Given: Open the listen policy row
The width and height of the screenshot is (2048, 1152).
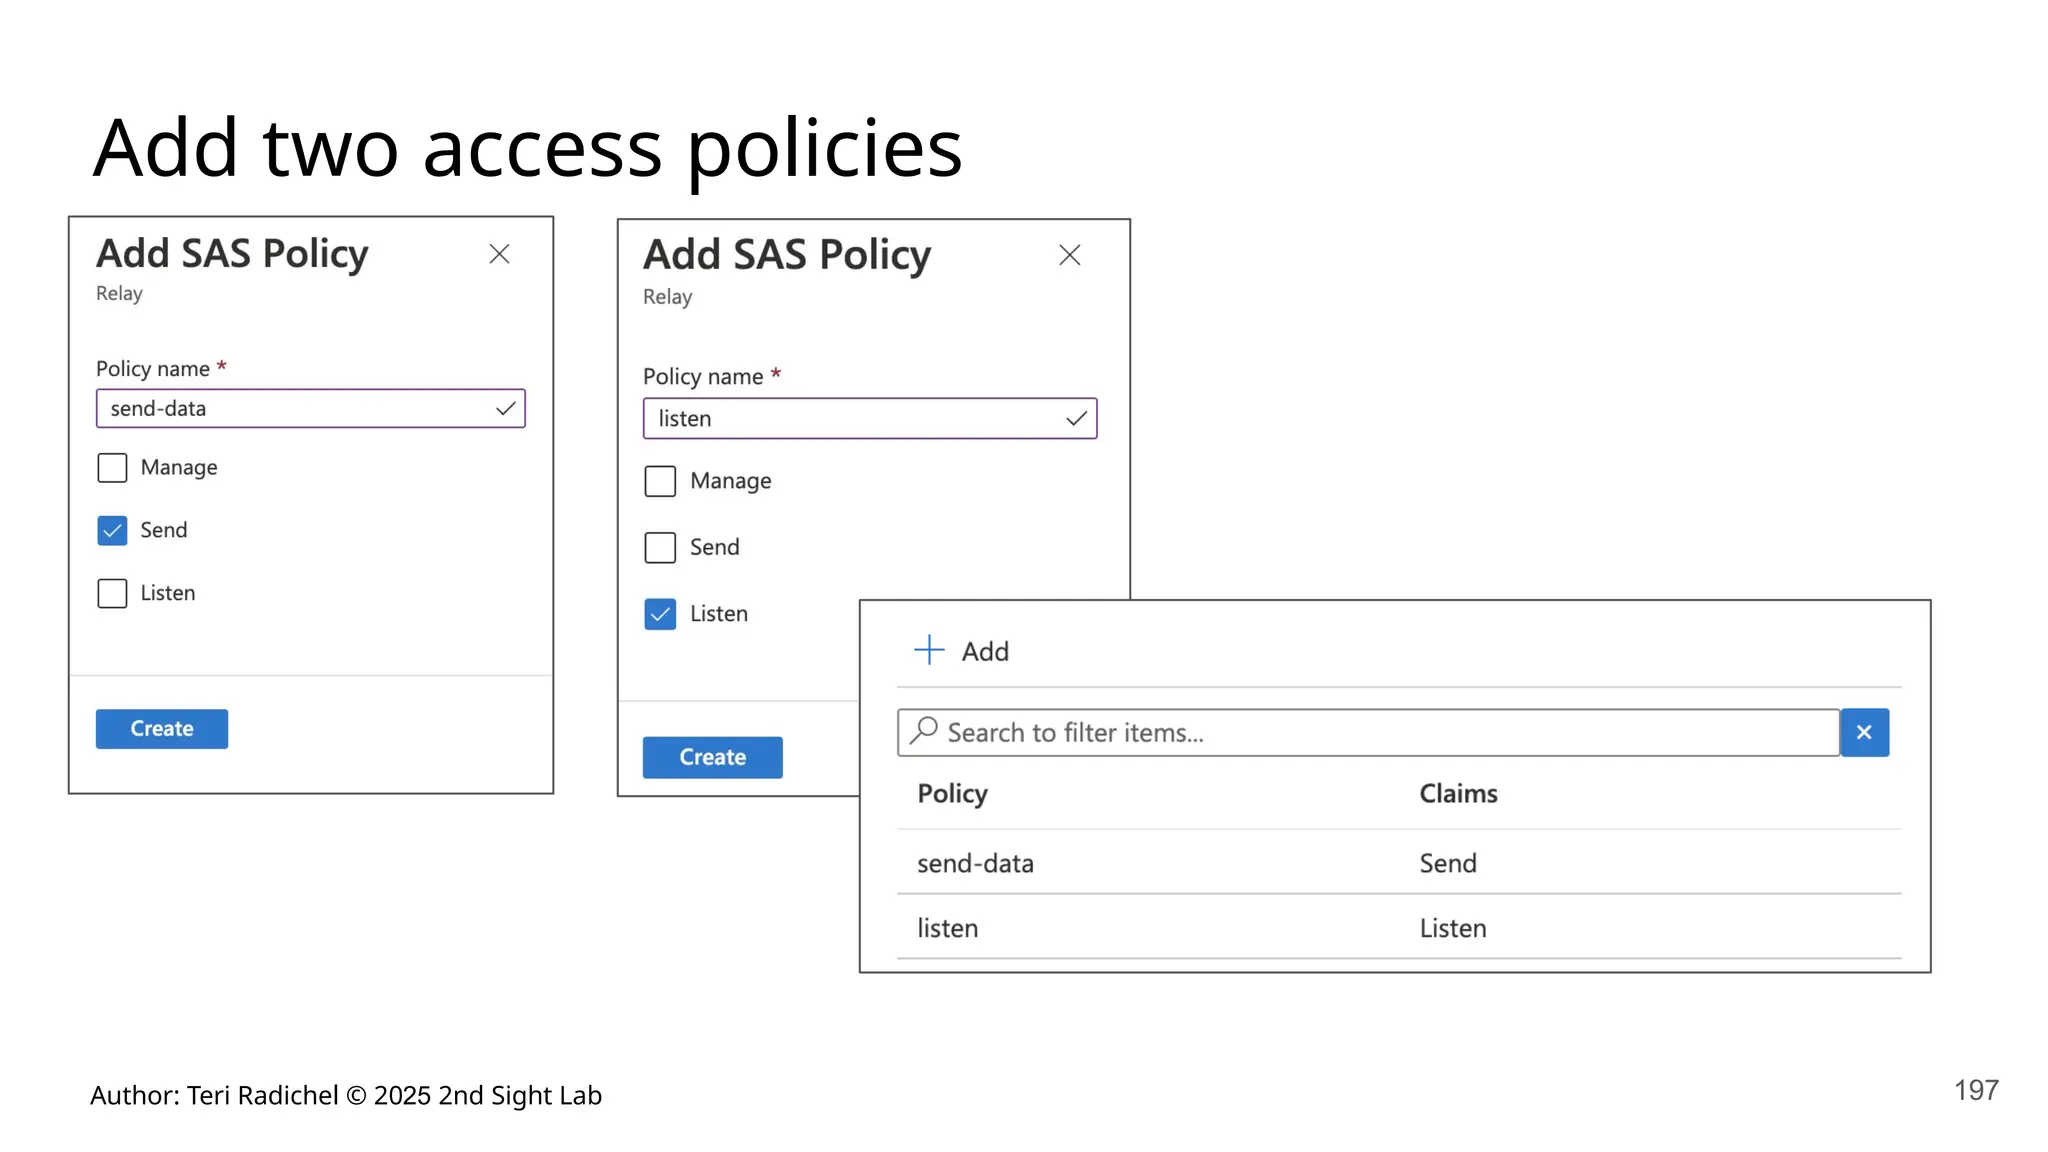Looking at the screenshot, I should point(1399,927).
